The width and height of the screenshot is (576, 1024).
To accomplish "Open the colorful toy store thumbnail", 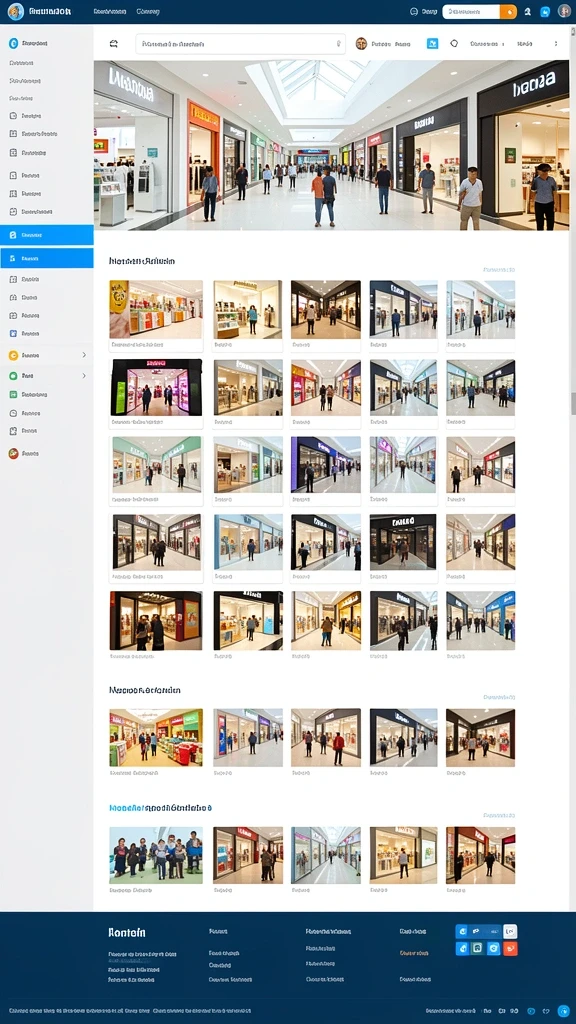I will click(156, 737).
